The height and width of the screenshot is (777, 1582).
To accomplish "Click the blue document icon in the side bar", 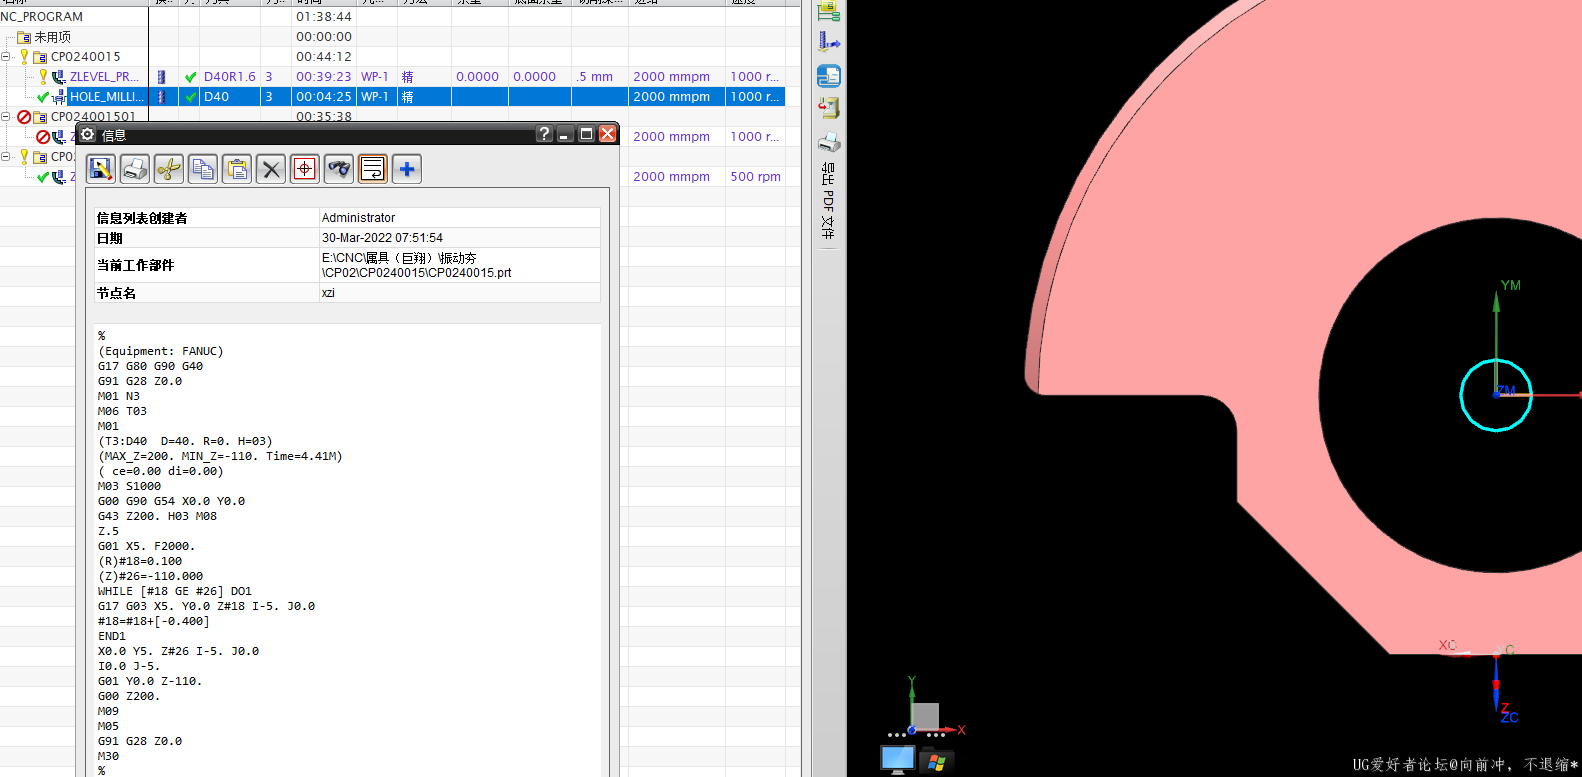I will tap(829, 76).
